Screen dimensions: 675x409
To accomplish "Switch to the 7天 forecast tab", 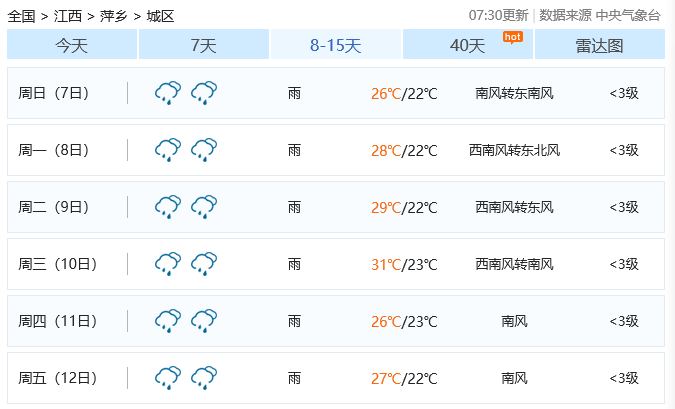I will point(204,44).
